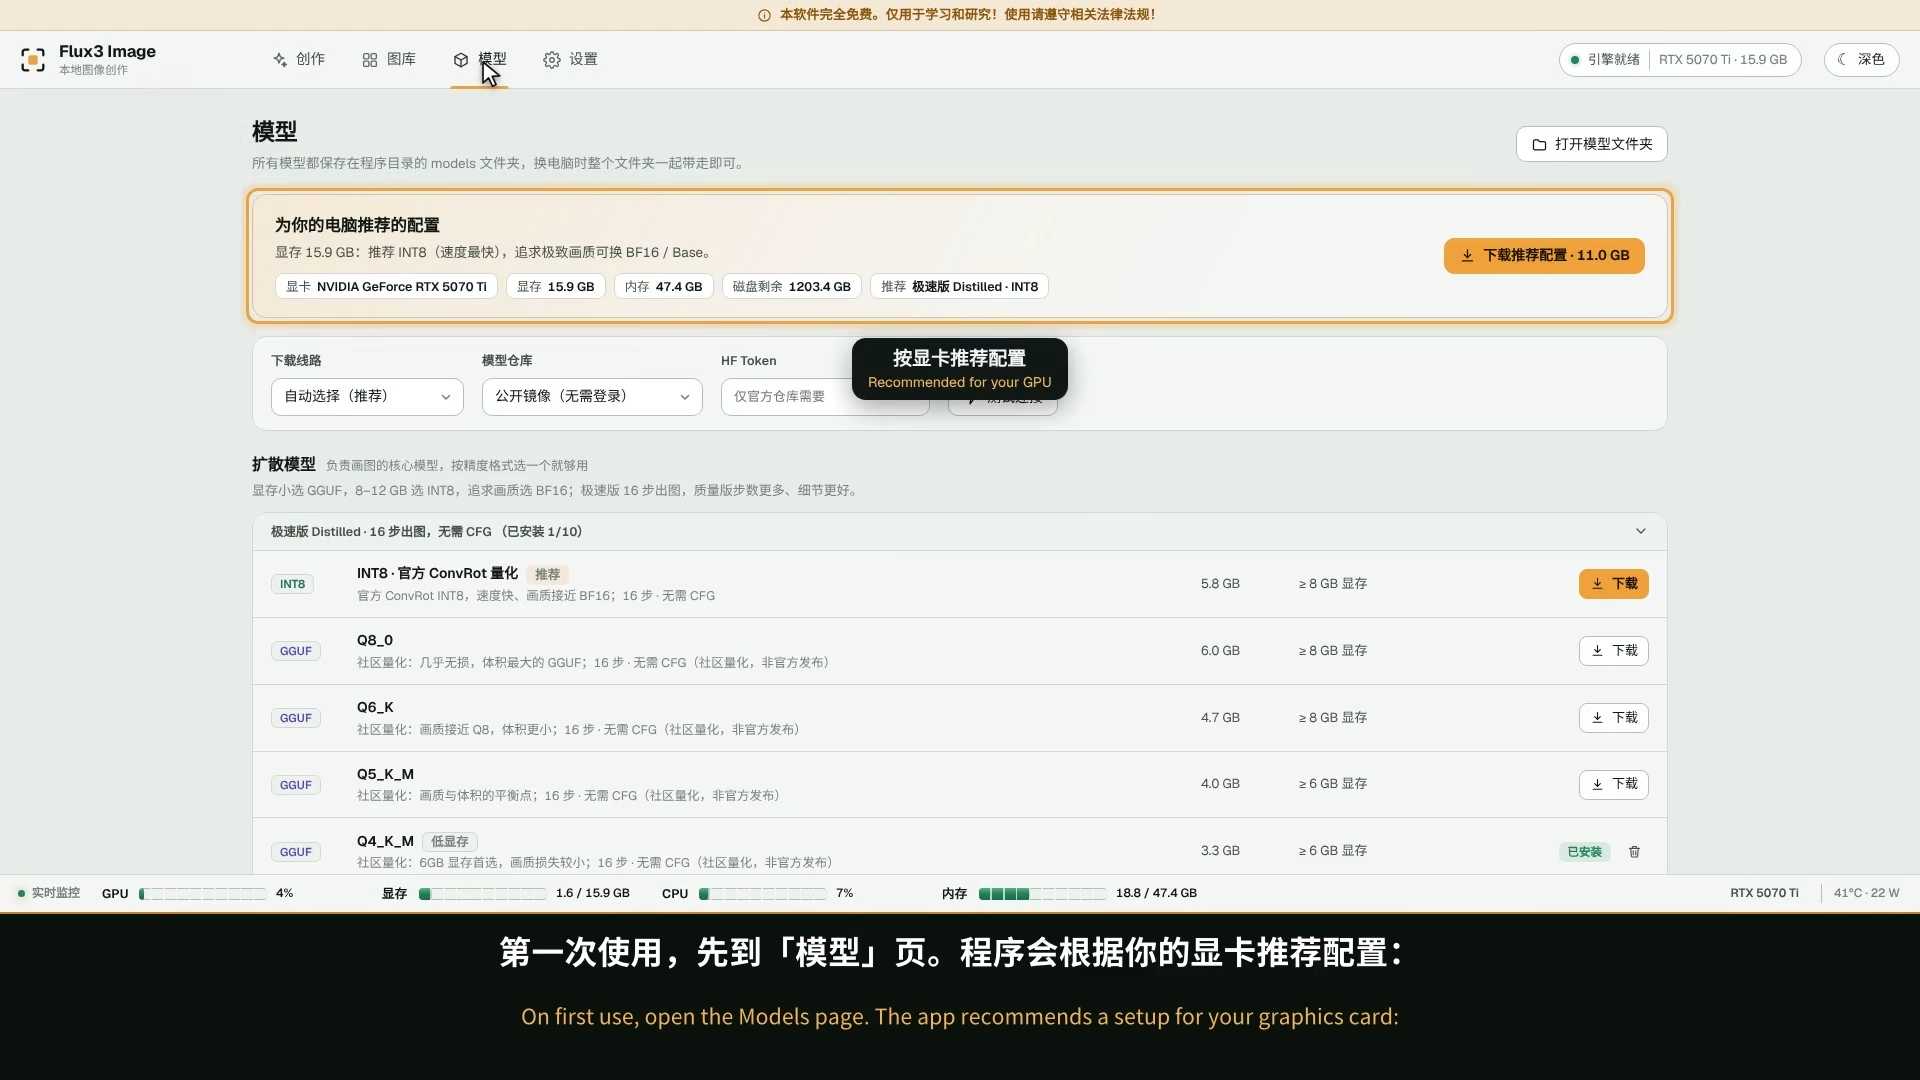
Task: Click the CPU usage bar in status bar
Action: click(x=763, y=894)
